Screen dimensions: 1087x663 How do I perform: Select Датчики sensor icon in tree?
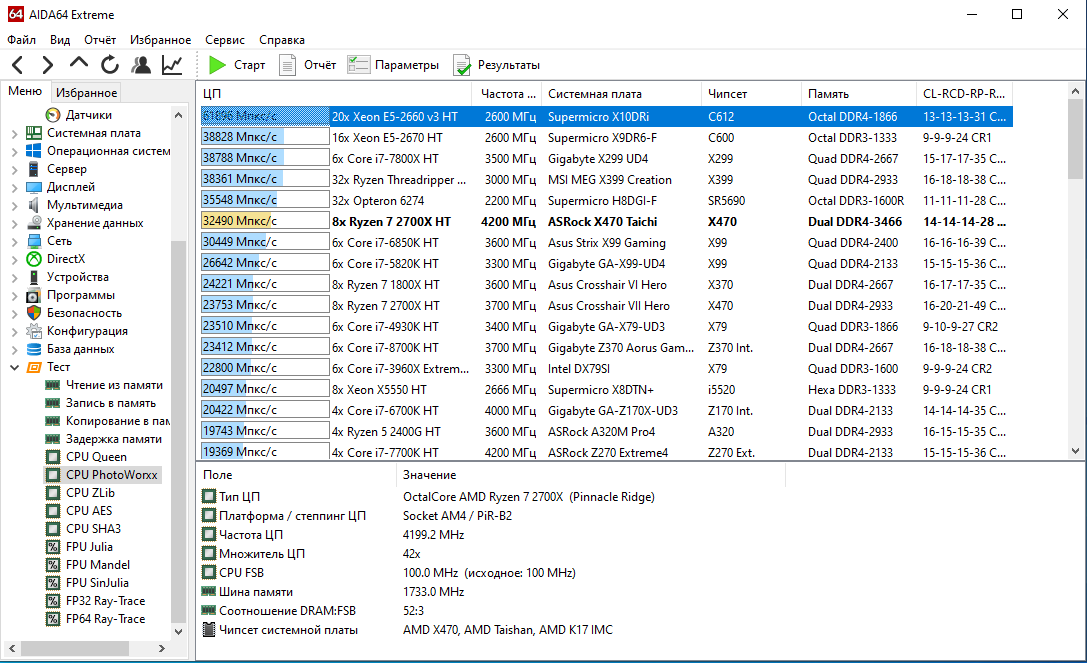53,115
